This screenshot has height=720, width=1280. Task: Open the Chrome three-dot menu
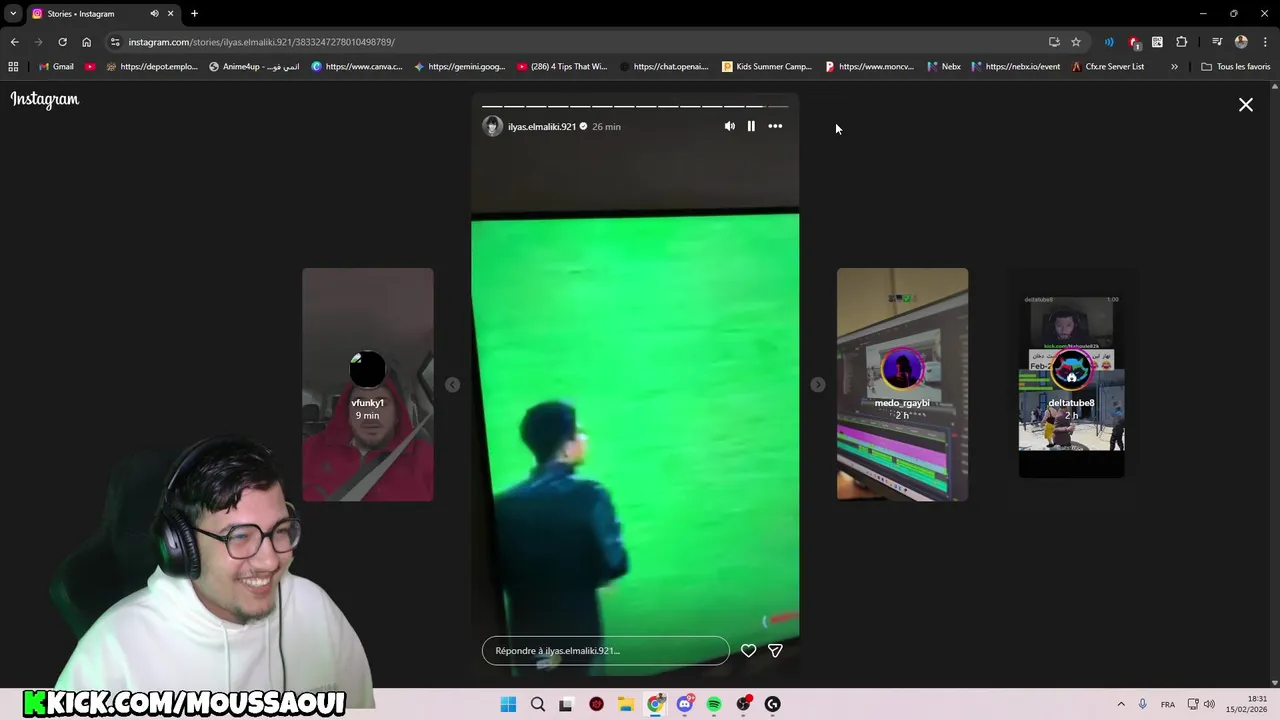pos(1265,42)
